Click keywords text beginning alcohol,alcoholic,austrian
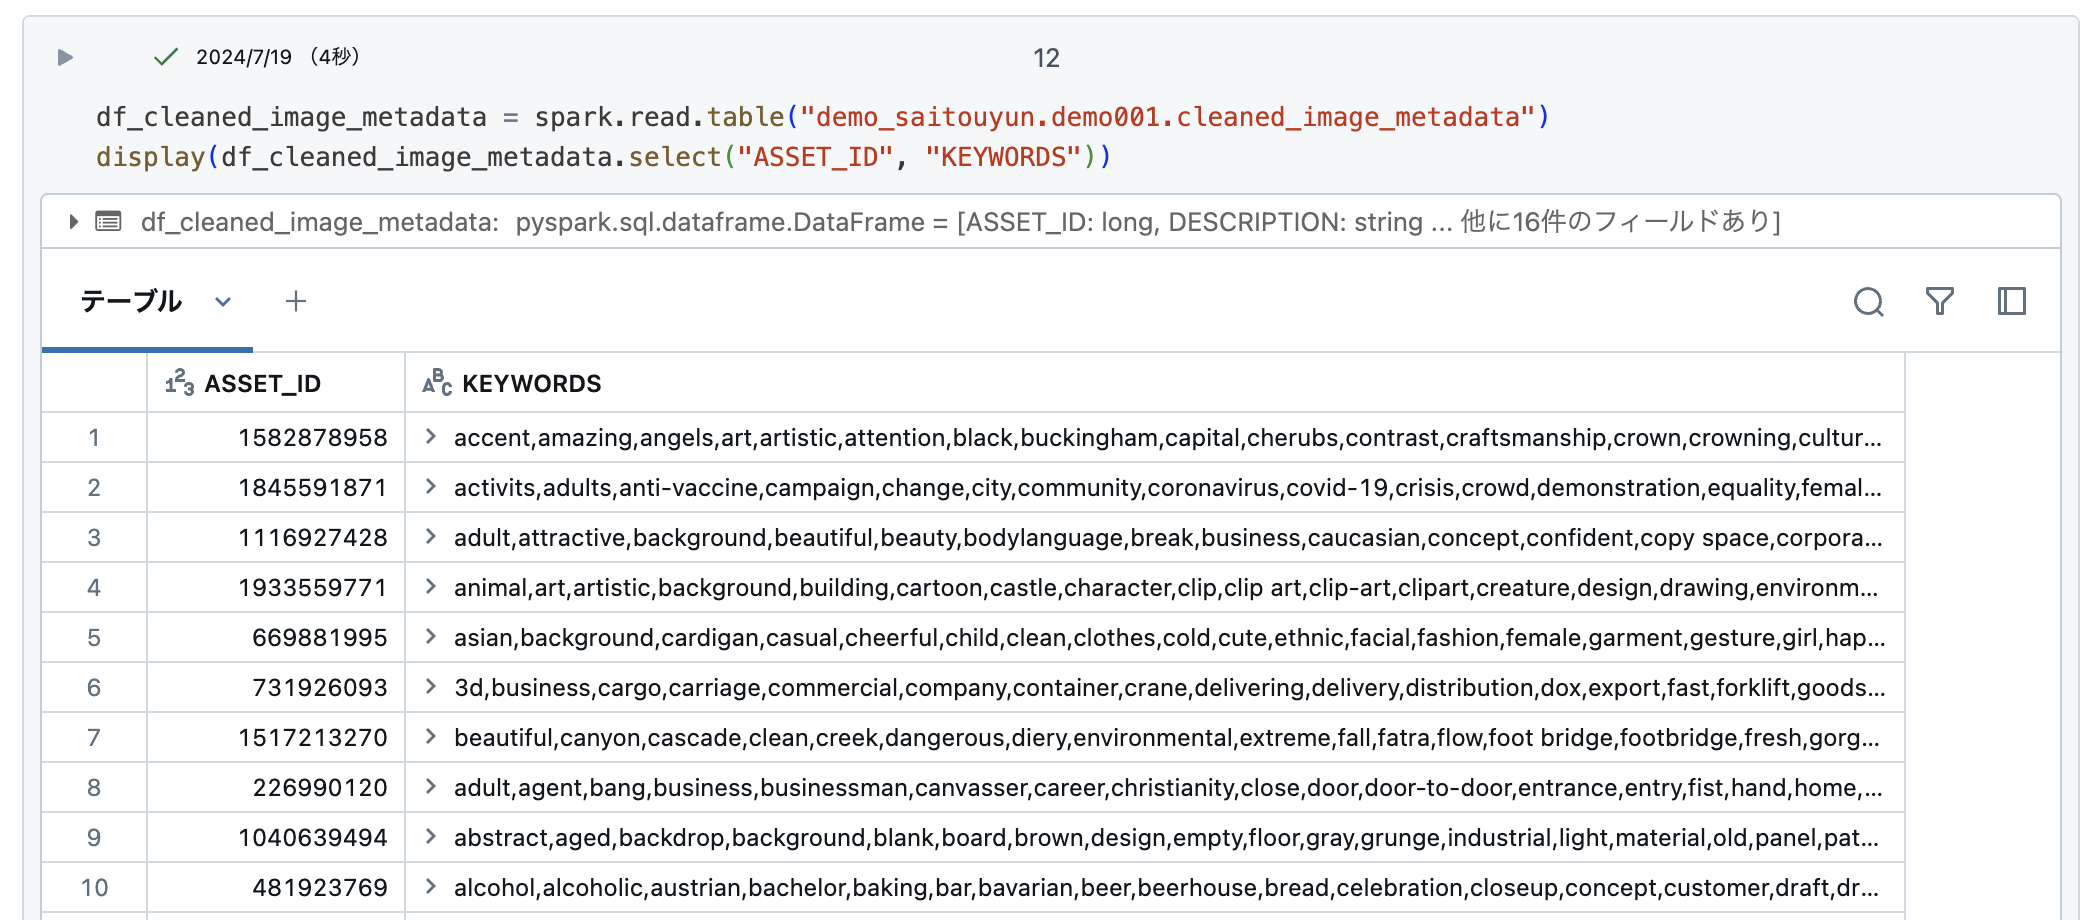 click(x=1167, y=887)
